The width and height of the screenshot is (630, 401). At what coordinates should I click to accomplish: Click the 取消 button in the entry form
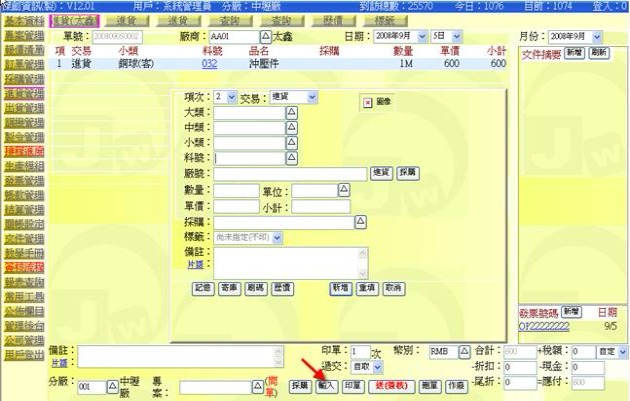[392, 288]
